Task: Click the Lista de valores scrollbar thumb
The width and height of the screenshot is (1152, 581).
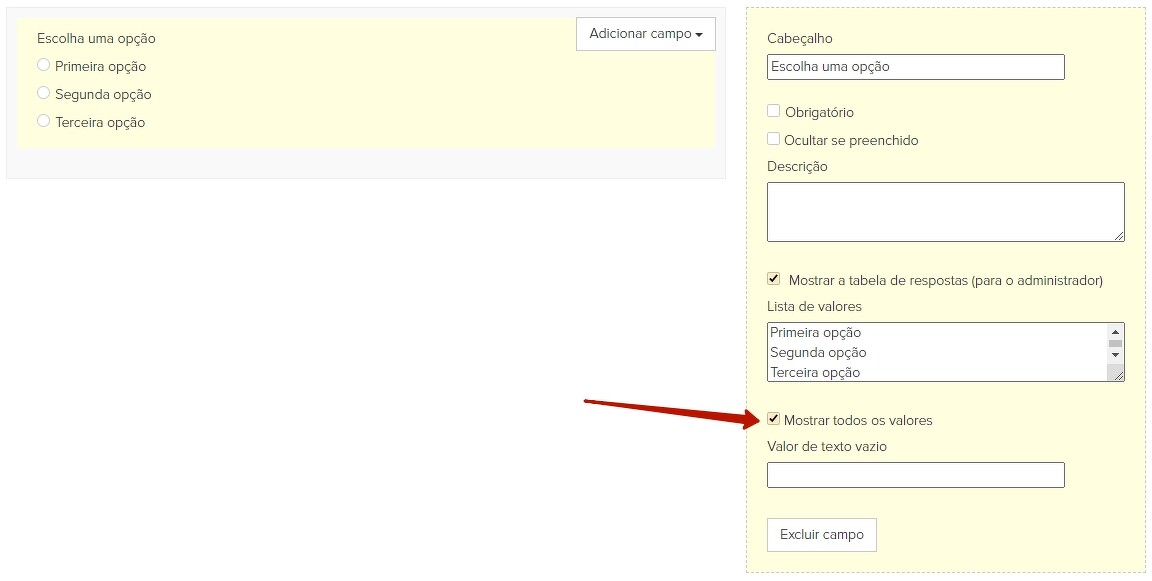Action: pos(1115,343)
